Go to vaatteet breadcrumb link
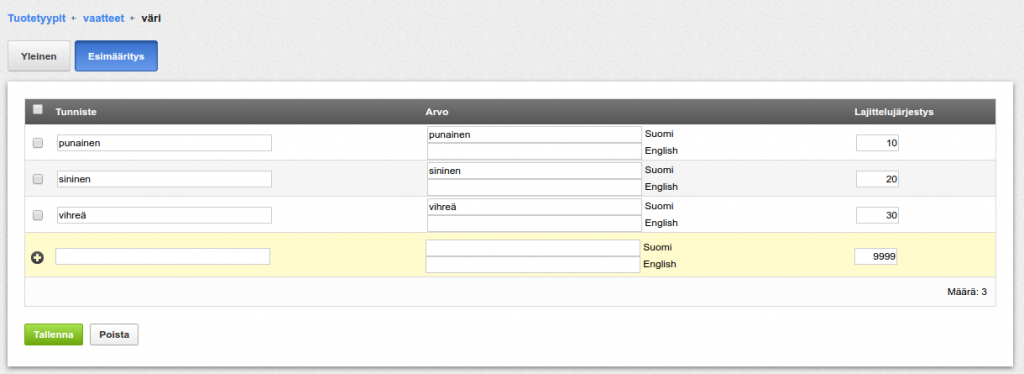The height and width of the screenshot is (374, 1024). 103,18
